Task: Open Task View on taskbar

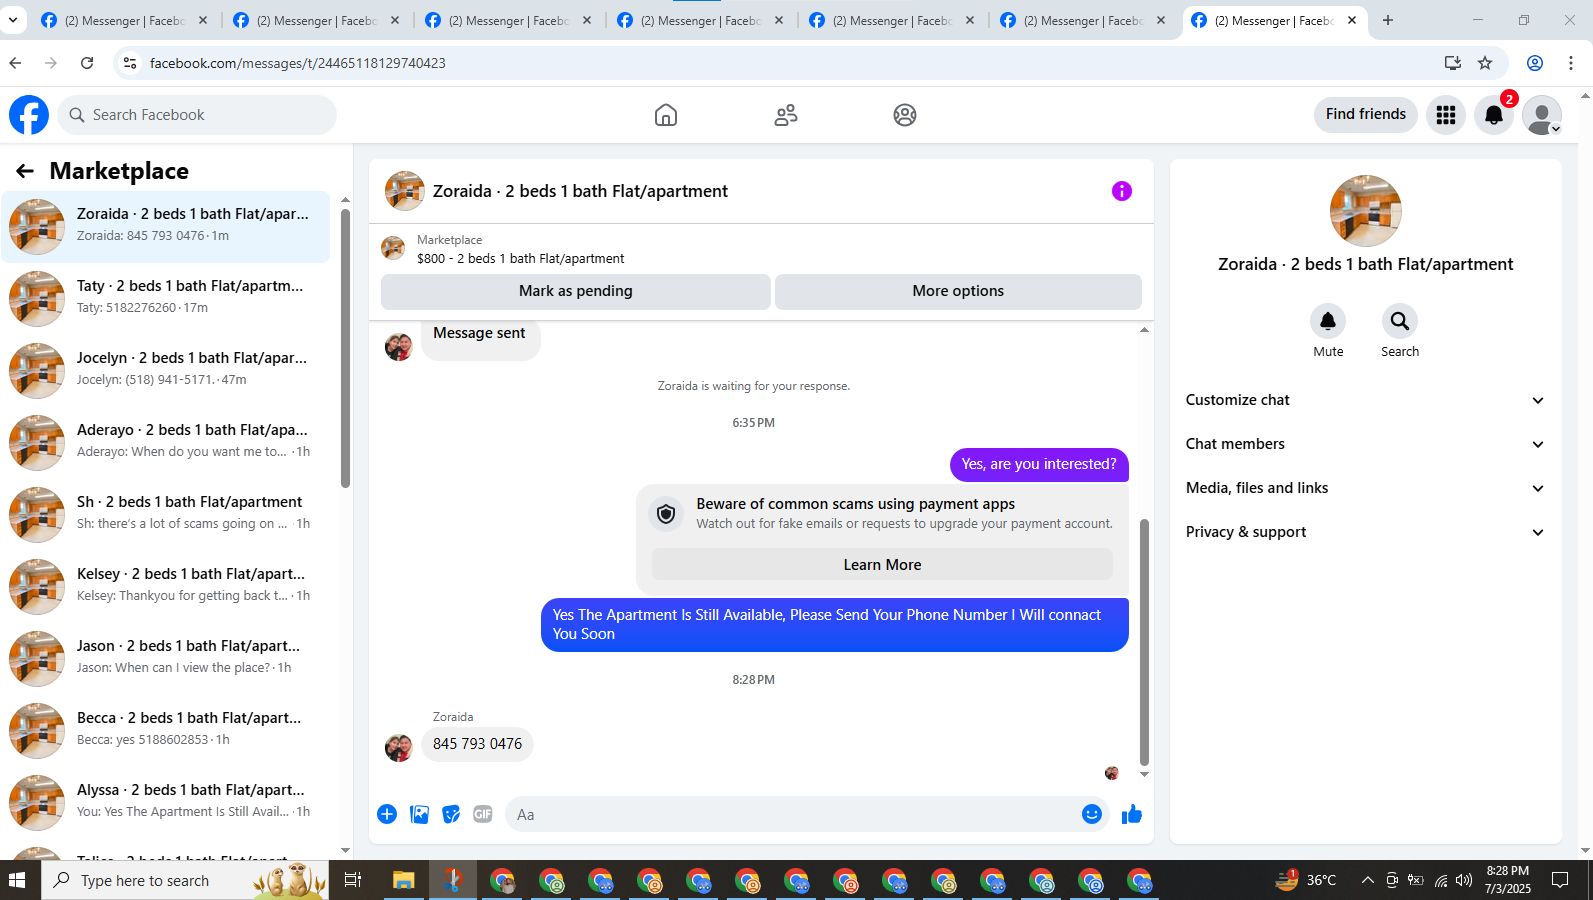Action: click(352, 881)
